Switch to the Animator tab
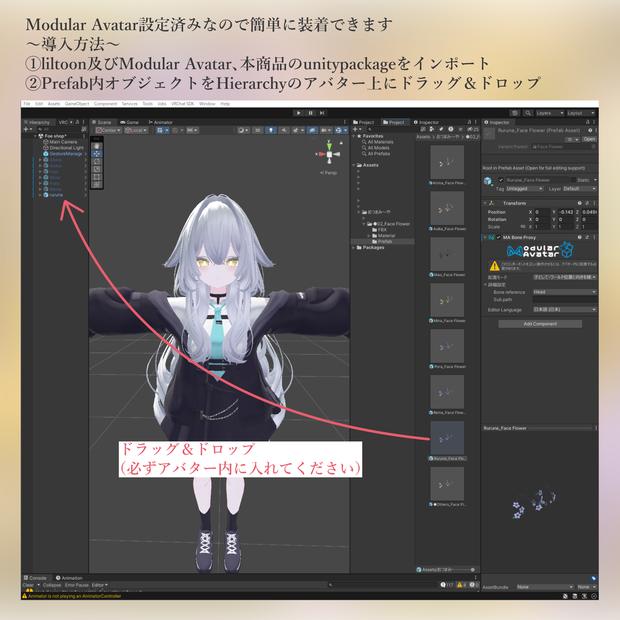The image size is (620, 620). click(161, 122)
